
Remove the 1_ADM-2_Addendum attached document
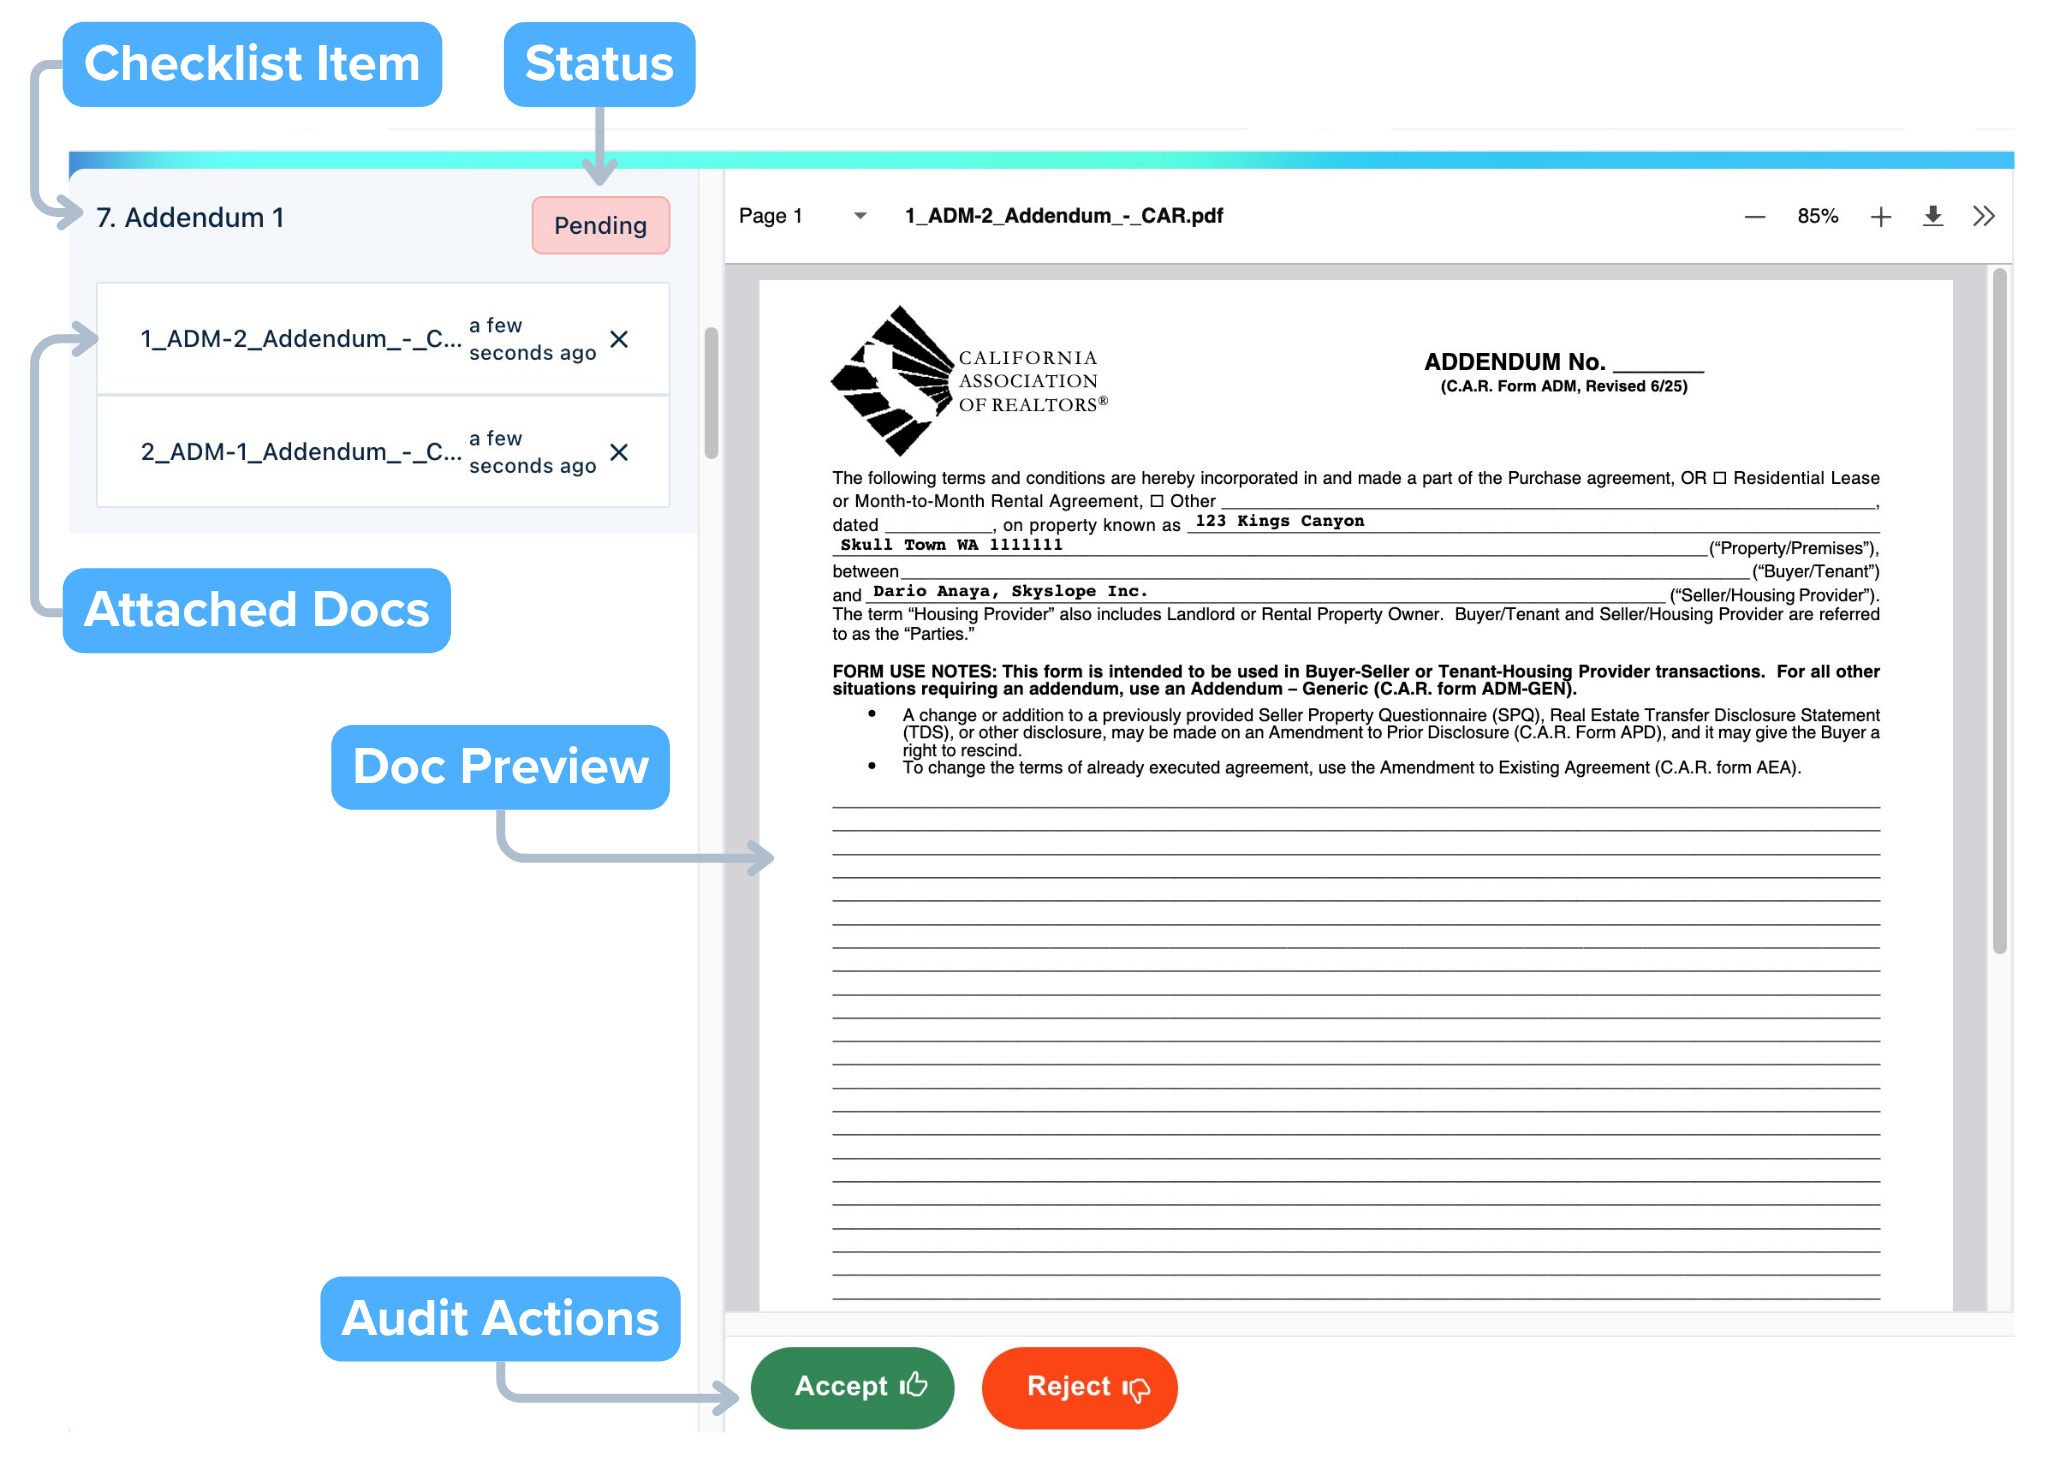point(619,340)
